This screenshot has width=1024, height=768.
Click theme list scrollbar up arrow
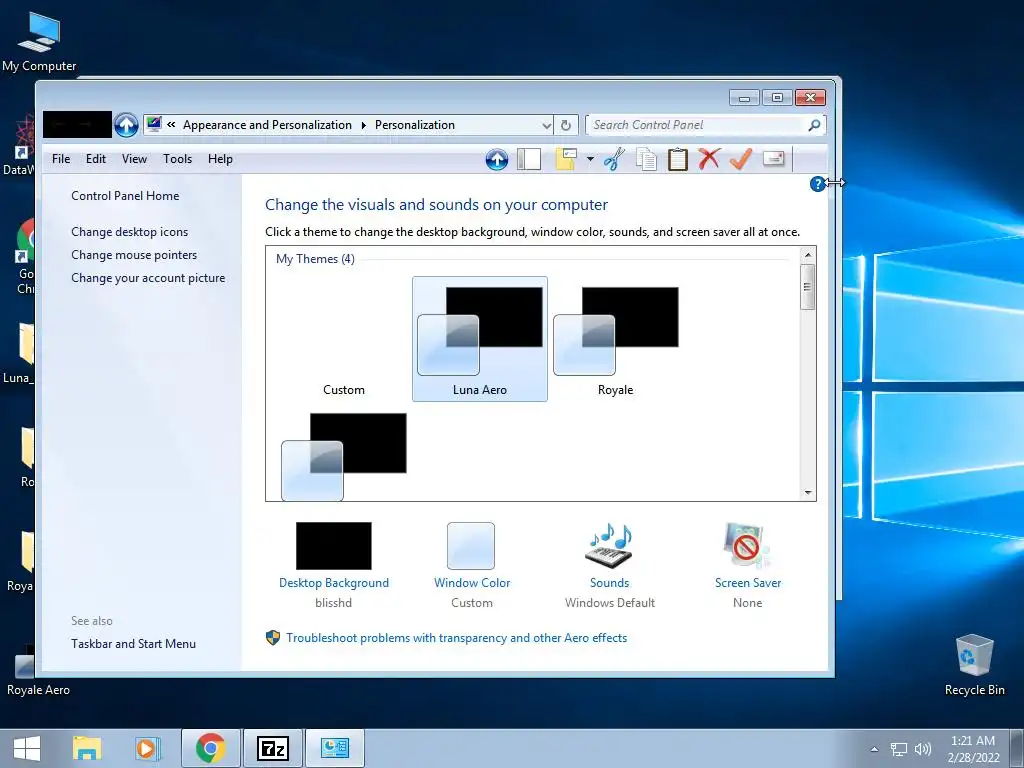[x=808, y=255]
